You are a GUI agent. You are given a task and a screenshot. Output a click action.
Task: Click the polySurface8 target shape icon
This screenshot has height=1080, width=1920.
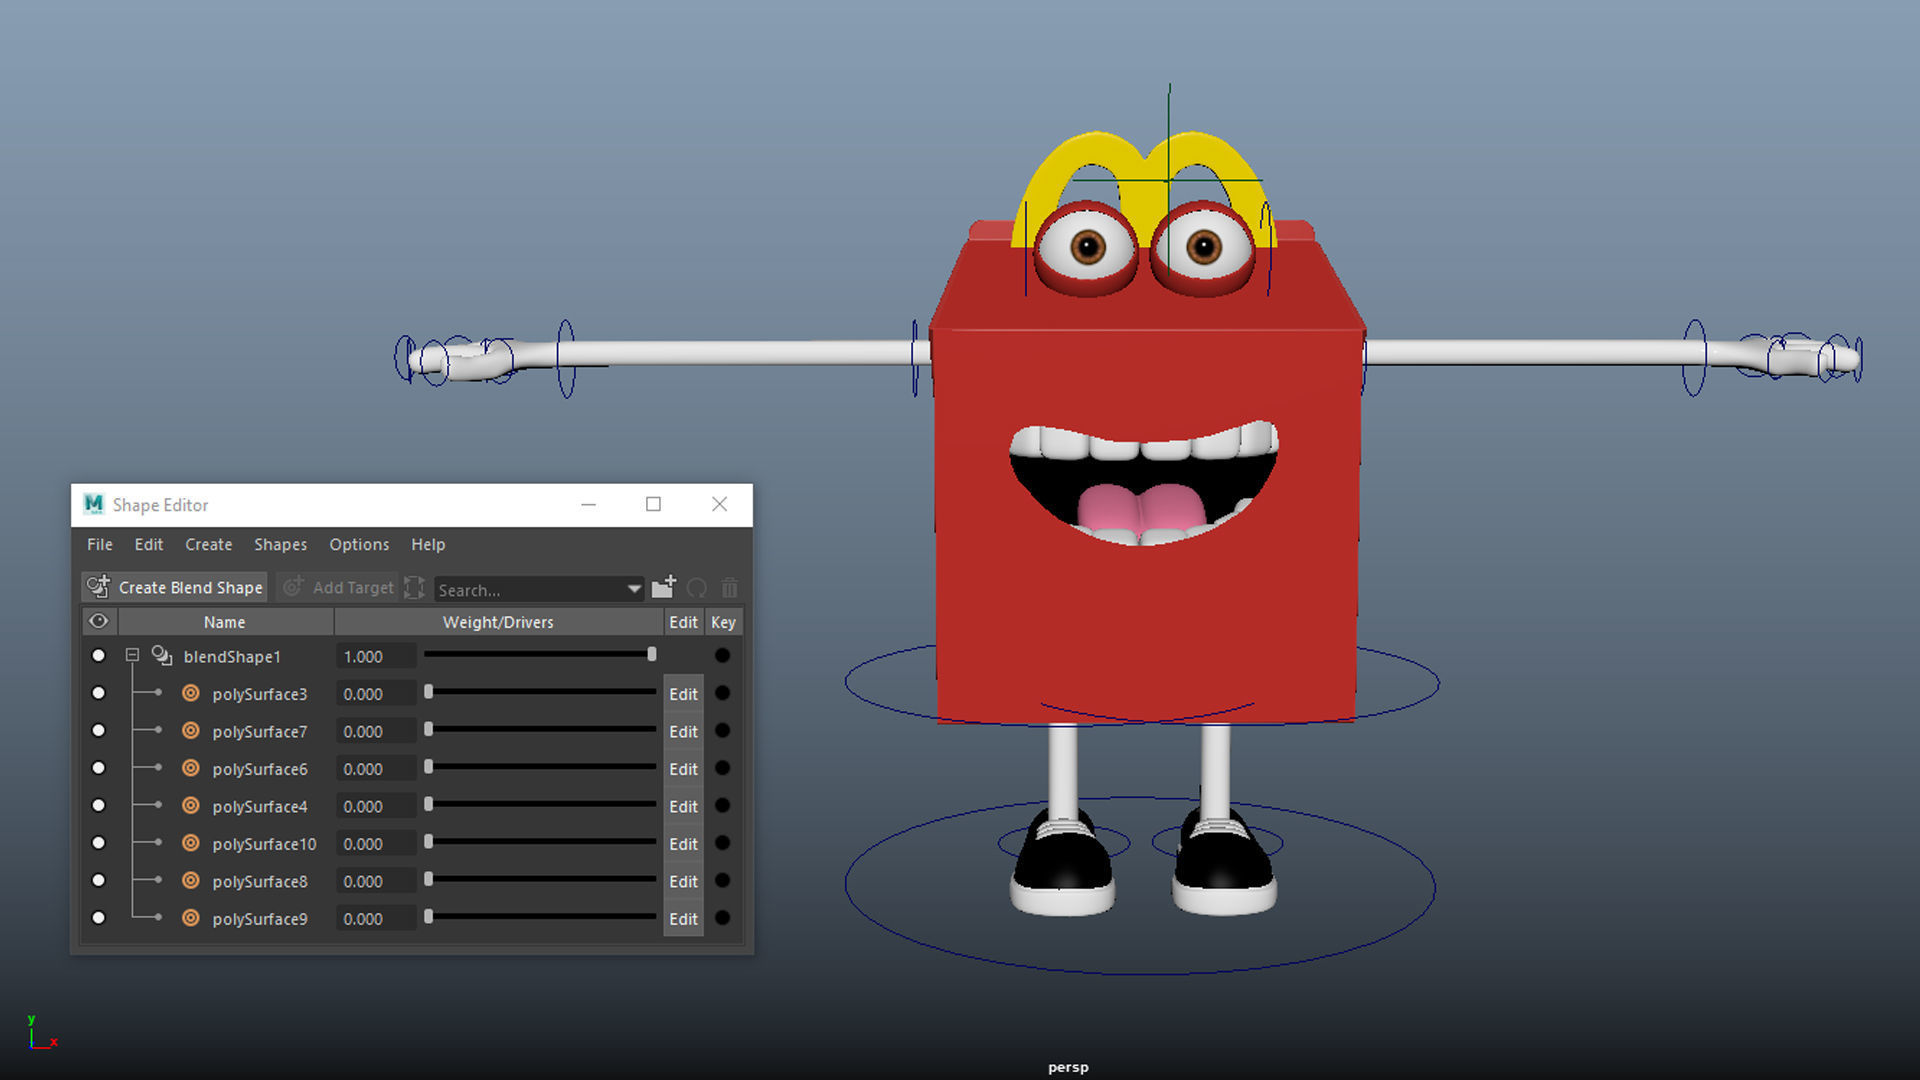click(x=191, y=881)
